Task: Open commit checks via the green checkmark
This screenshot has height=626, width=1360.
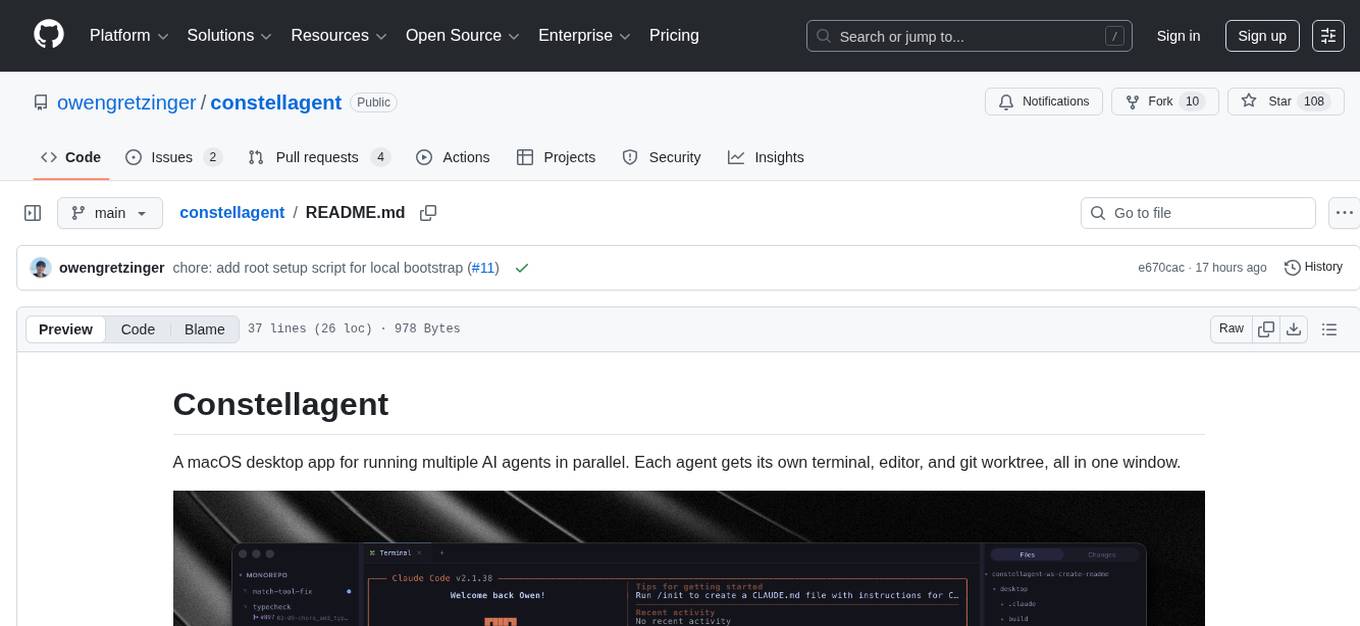Action: click(521, 267)
